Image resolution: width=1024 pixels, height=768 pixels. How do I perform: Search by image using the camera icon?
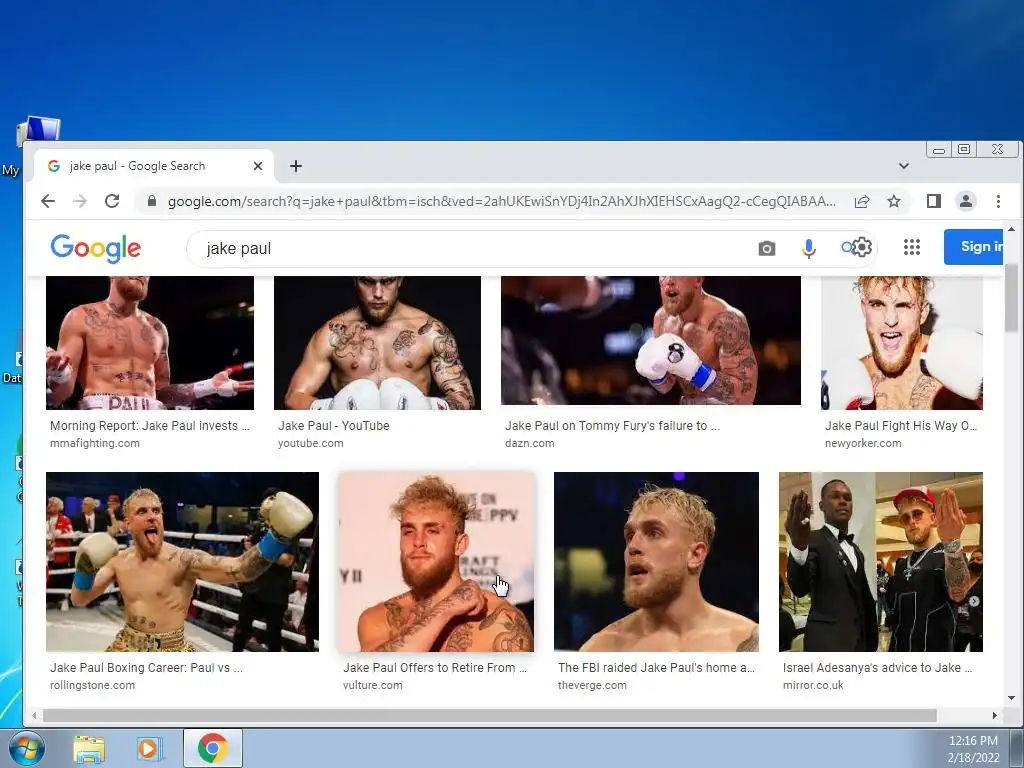[x=767, y=248]
